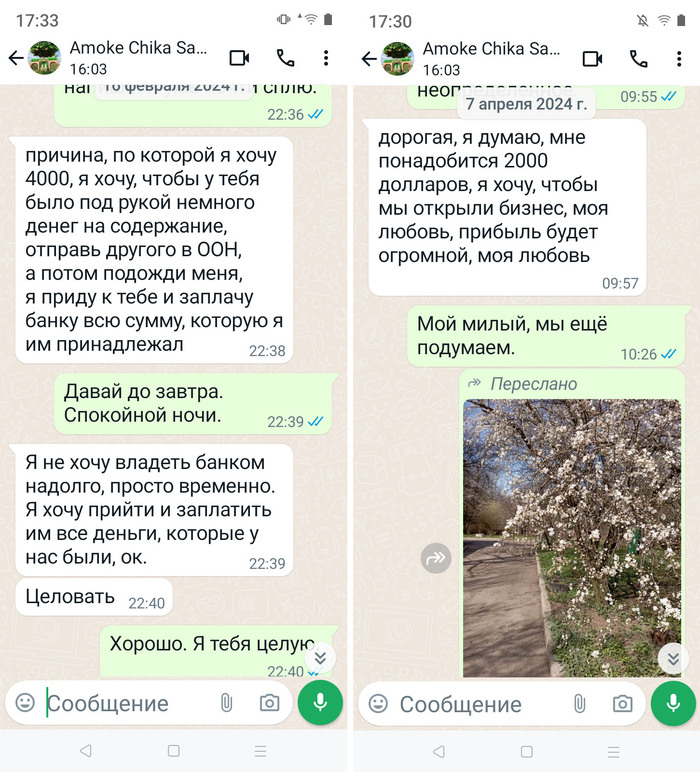Tap Android home button under right chat

[527, 751]
